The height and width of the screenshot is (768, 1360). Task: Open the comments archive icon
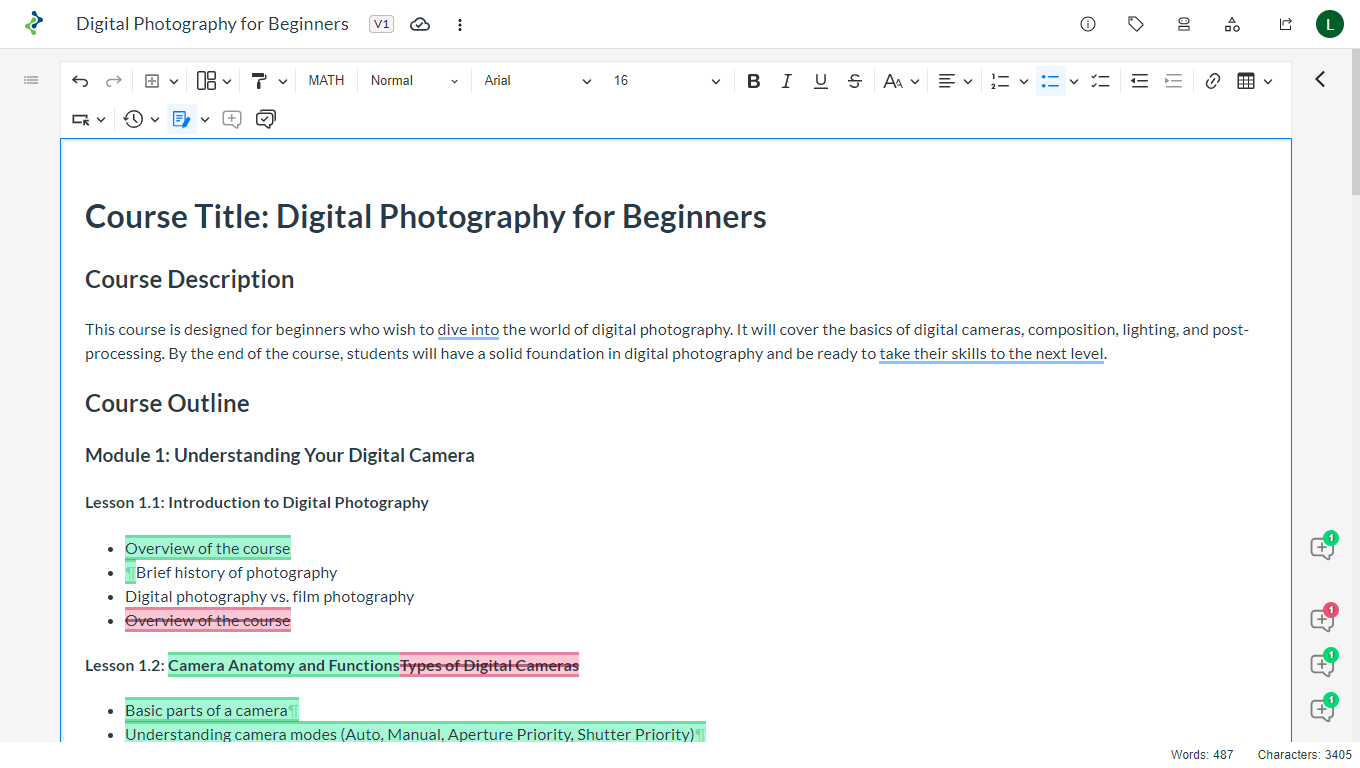coord(265,119)
